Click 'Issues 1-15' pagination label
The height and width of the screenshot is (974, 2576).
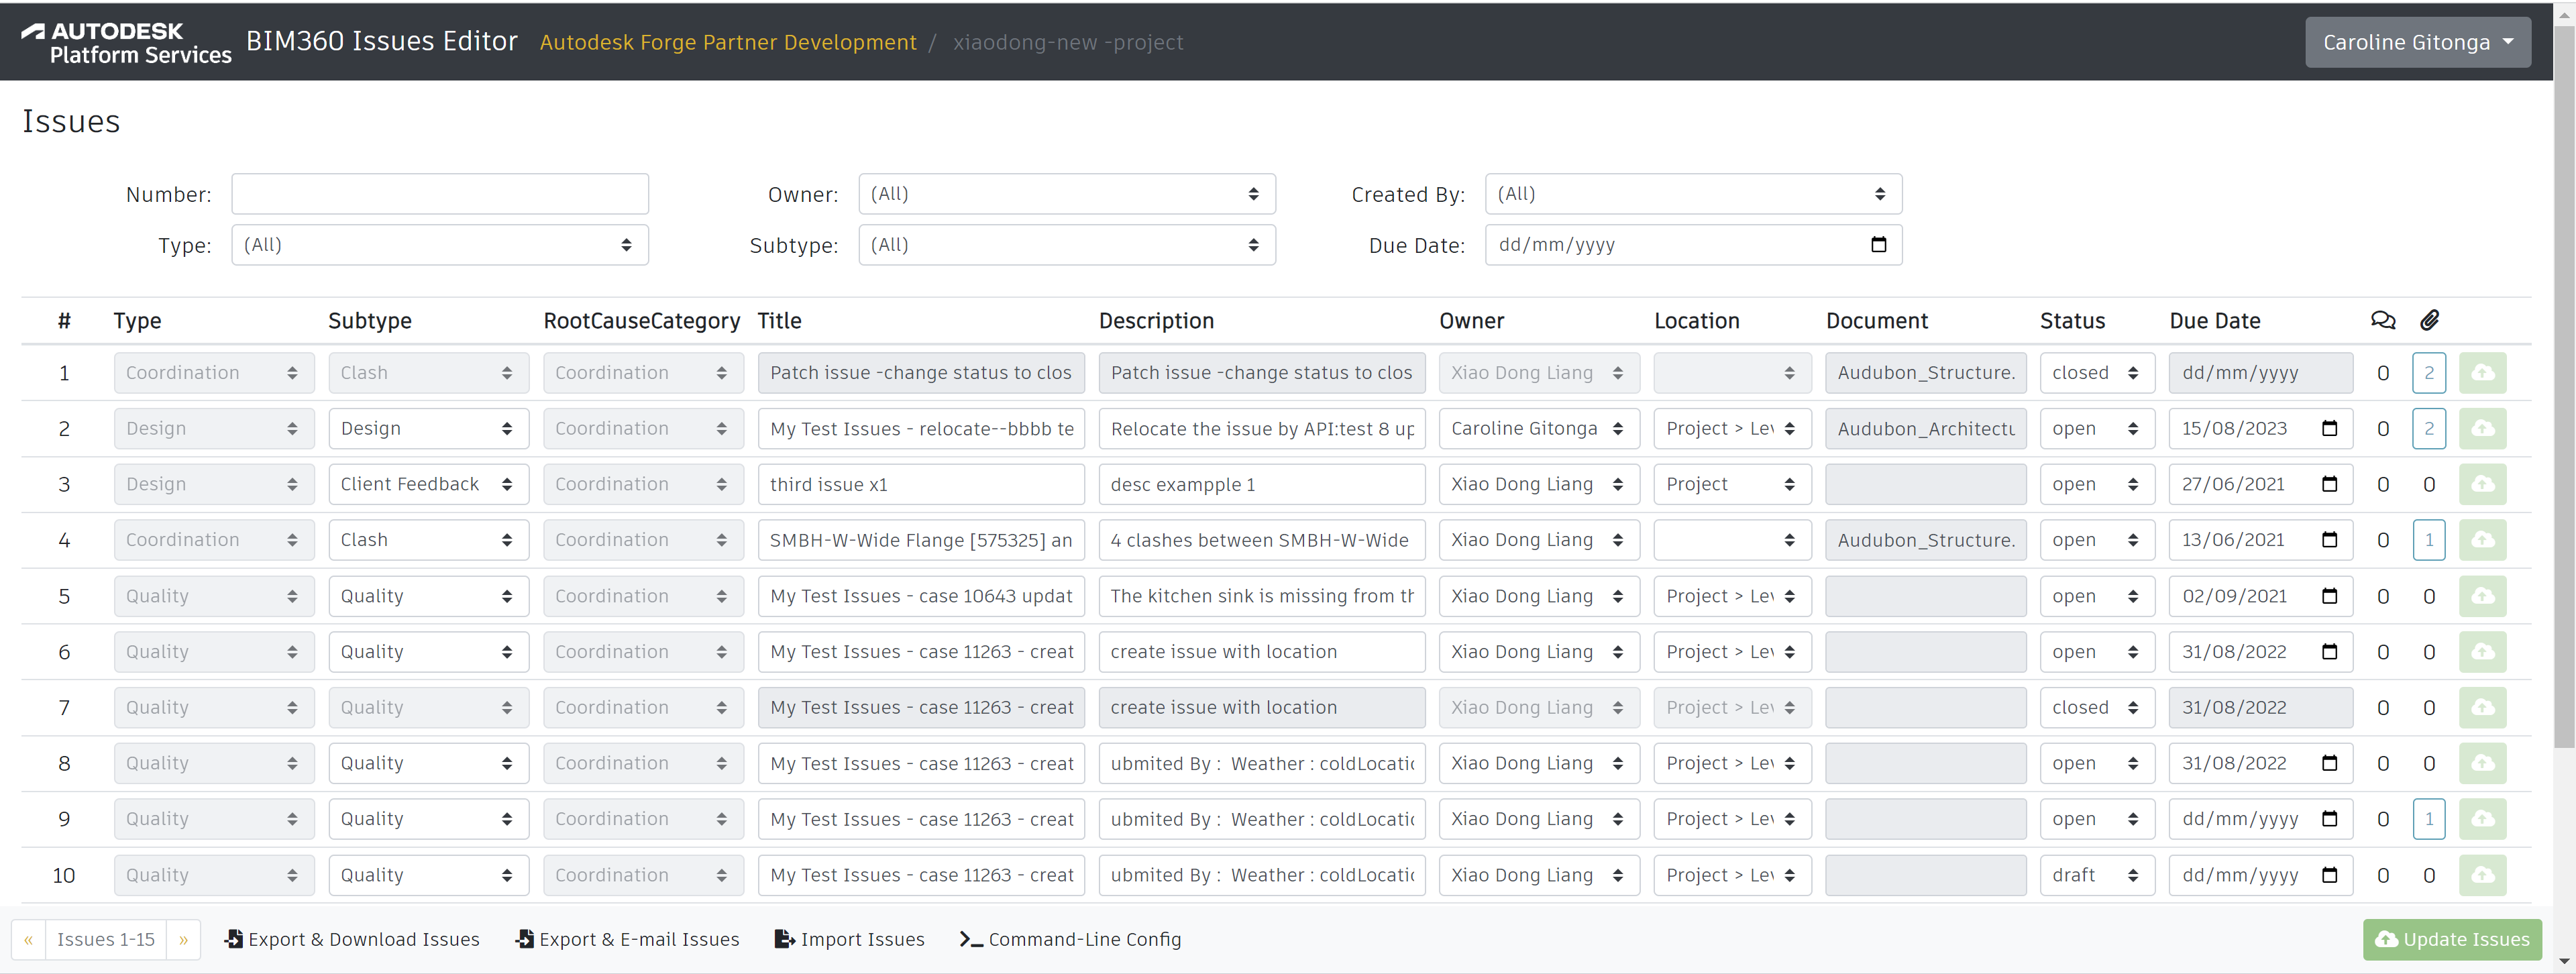coord(106,940)
